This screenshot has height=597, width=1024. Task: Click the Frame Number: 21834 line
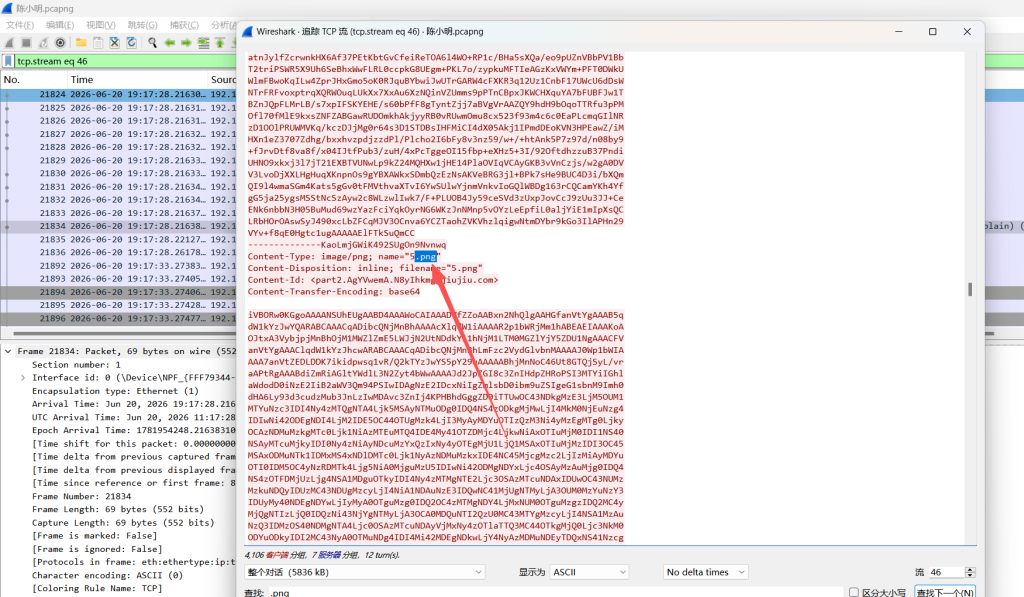81,496
